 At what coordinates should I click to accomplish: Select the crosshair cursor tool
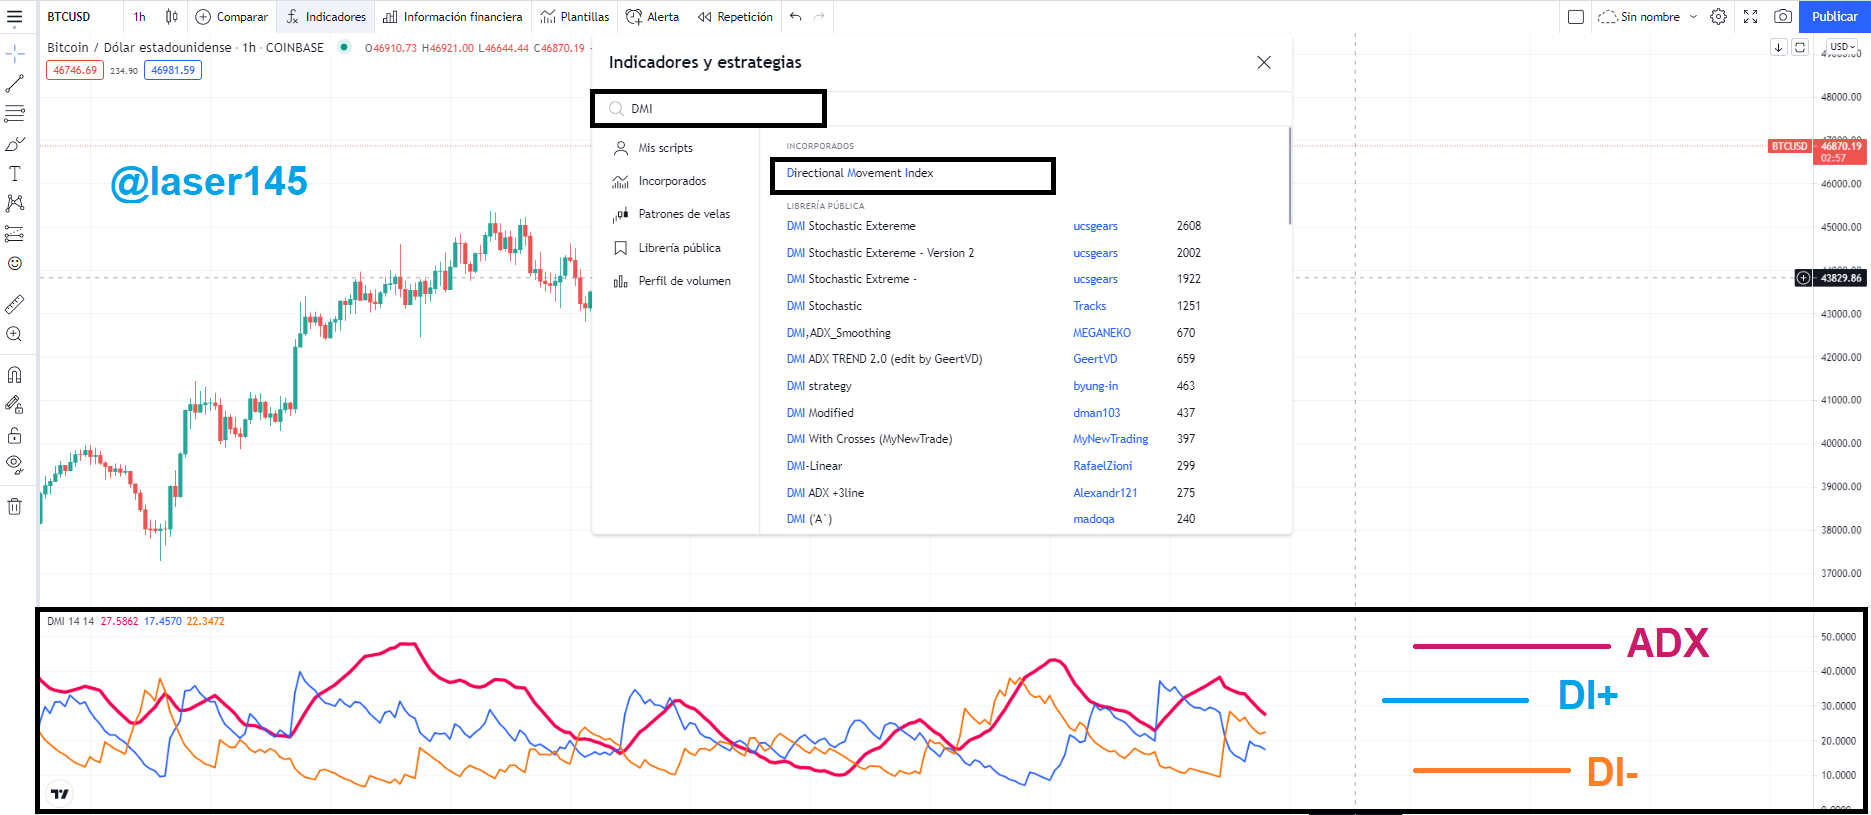(15, 53)
